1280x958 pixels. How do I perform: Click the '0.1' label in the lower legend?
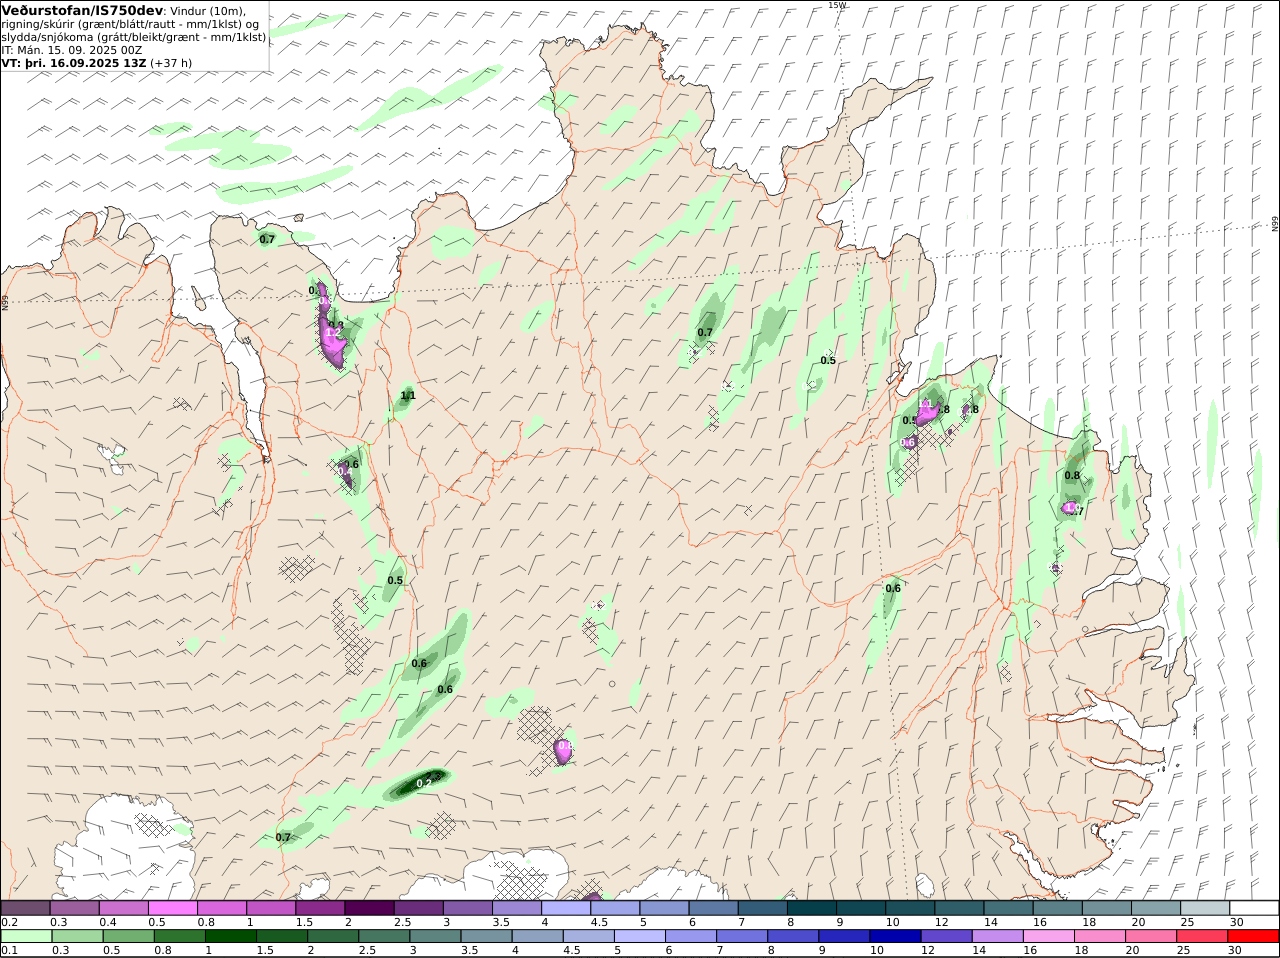tap(9, 950)
